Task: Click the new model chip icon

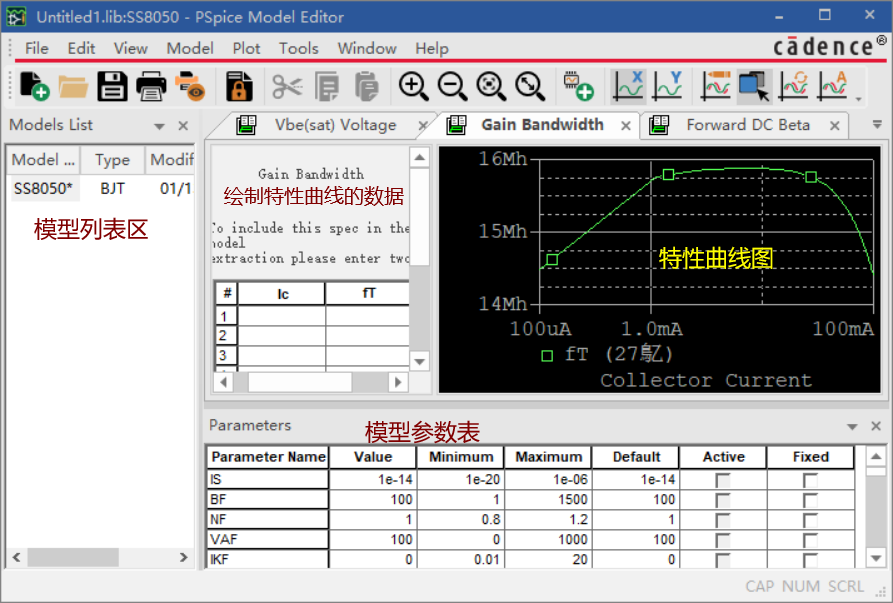Action: click(x=579, y=87)
